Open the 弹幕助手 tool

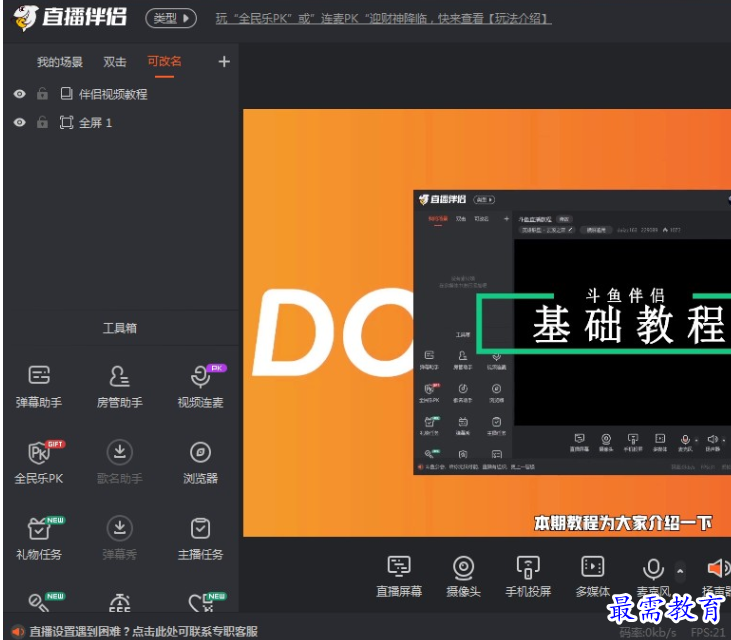pyautogui.click(x=39, y=387)
